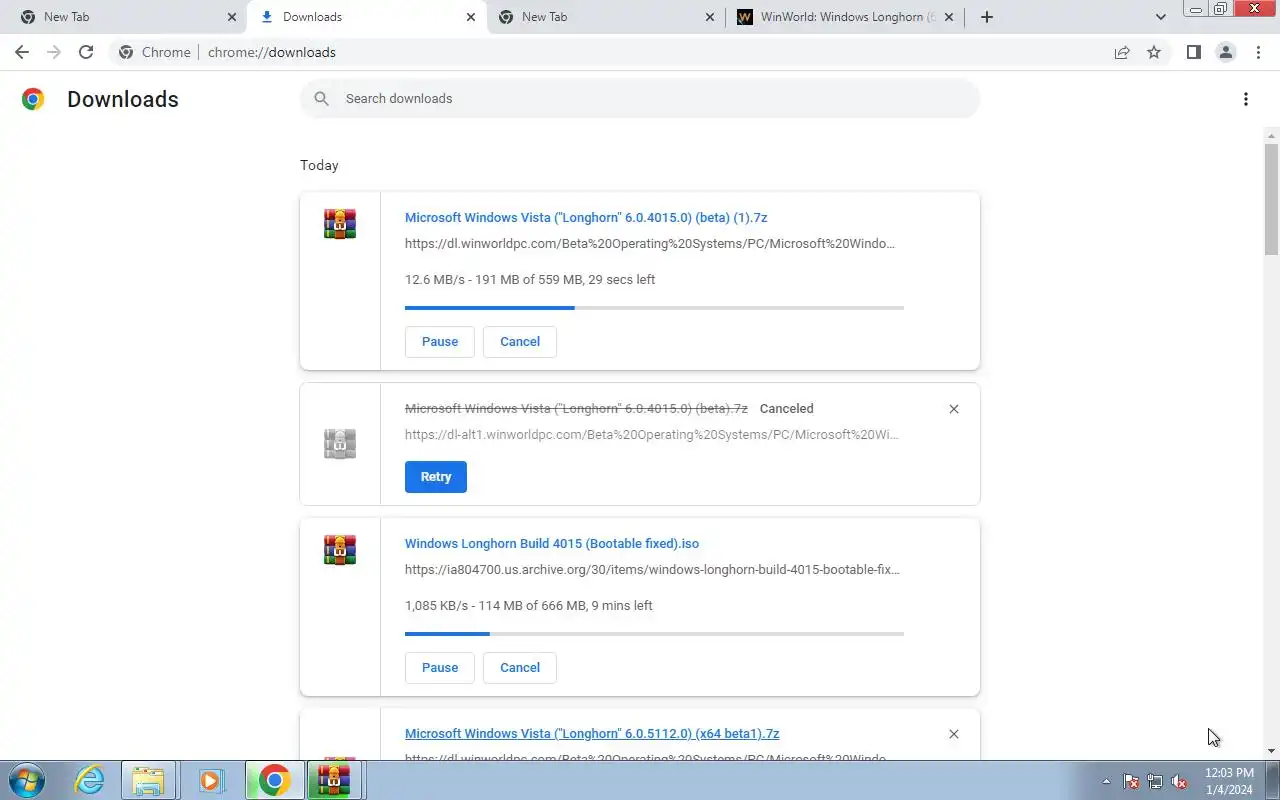Open the tab search dropdown arrow

pyautogui.click(x=1160, y=17)
